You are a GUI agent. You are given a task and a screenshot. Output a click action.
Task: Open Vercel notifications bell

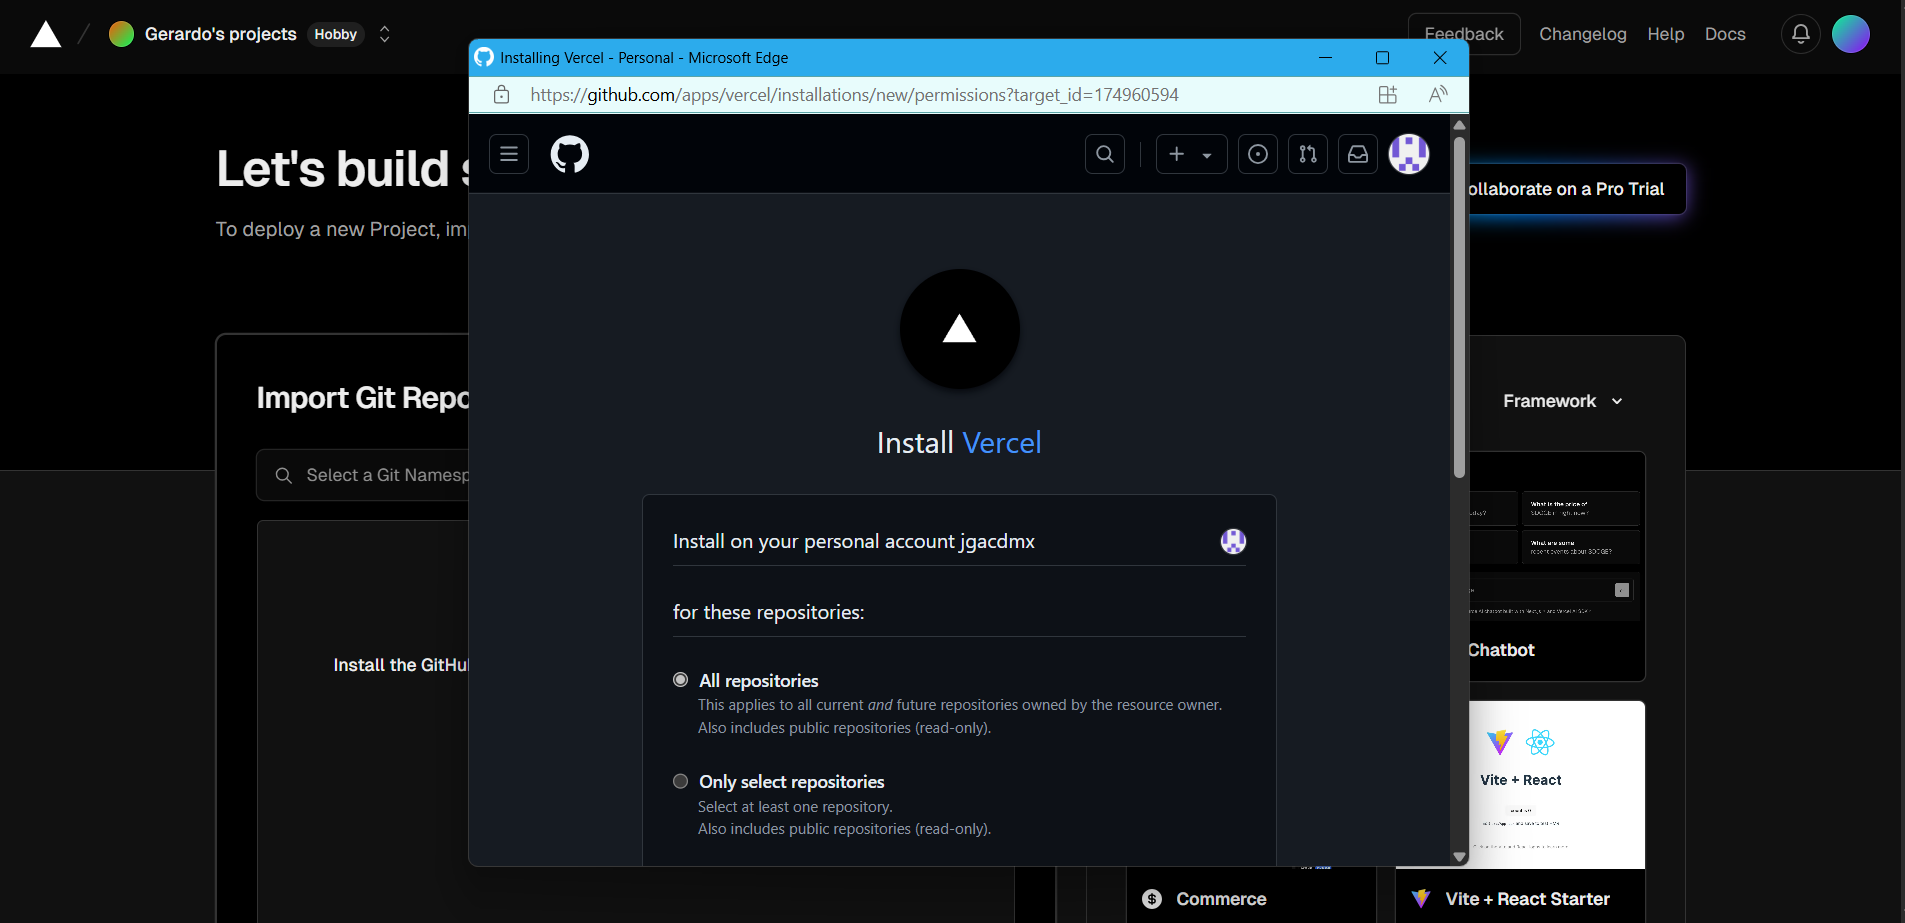click(x=1800, y=34)
